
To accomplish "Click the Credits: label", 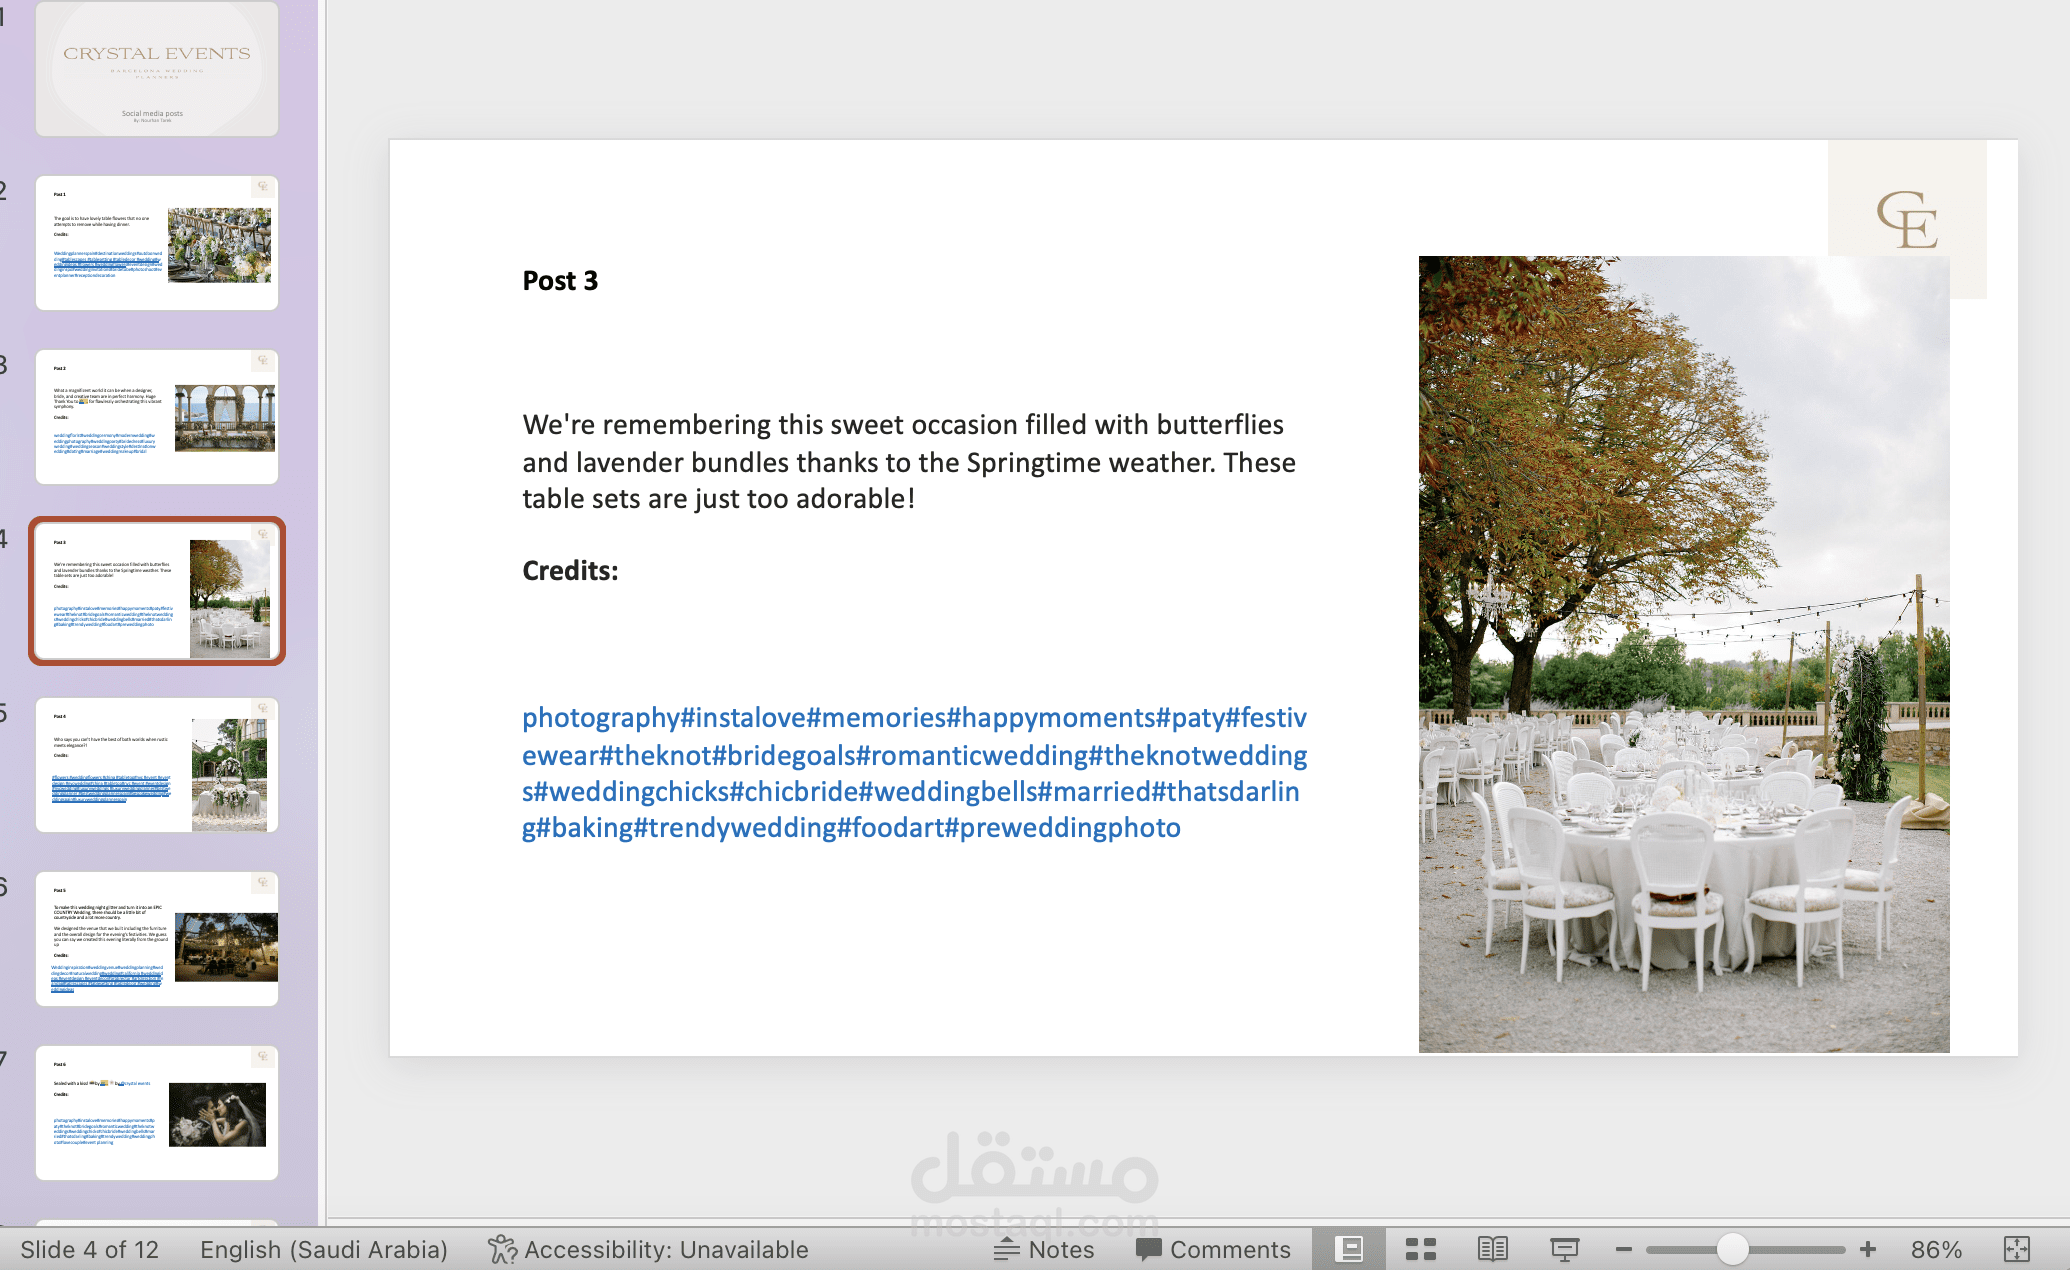I will coord(570,570).
